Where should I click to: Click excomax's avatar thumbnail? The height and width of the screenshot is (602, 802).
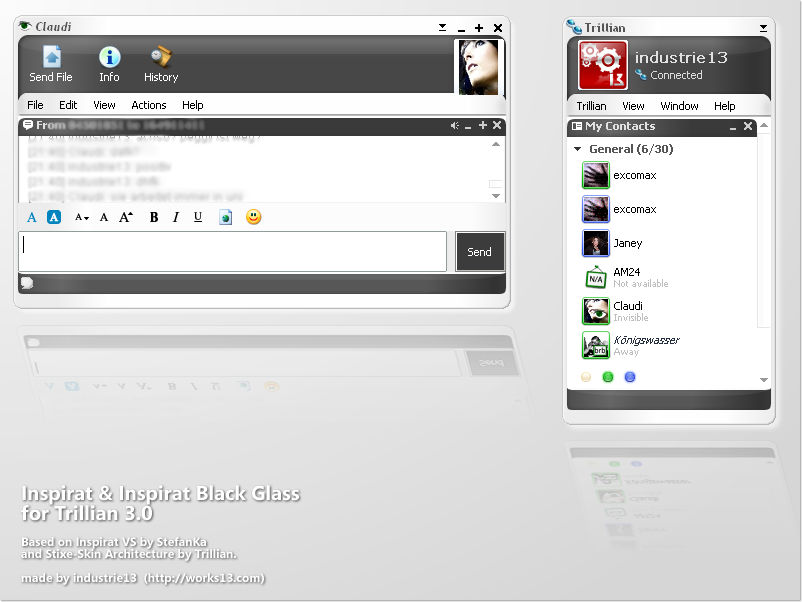pos(594,174)
